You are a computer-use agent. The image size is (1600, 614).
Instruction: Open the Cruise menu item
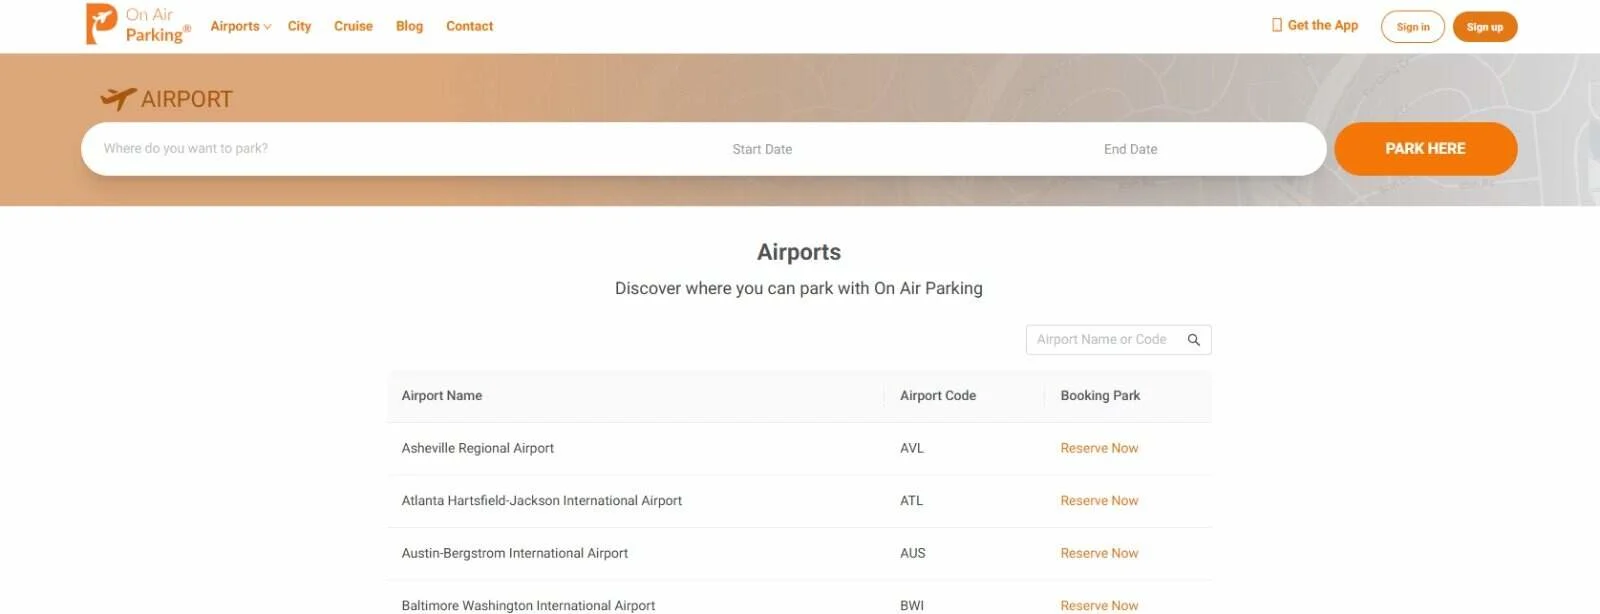pos(353,26)
